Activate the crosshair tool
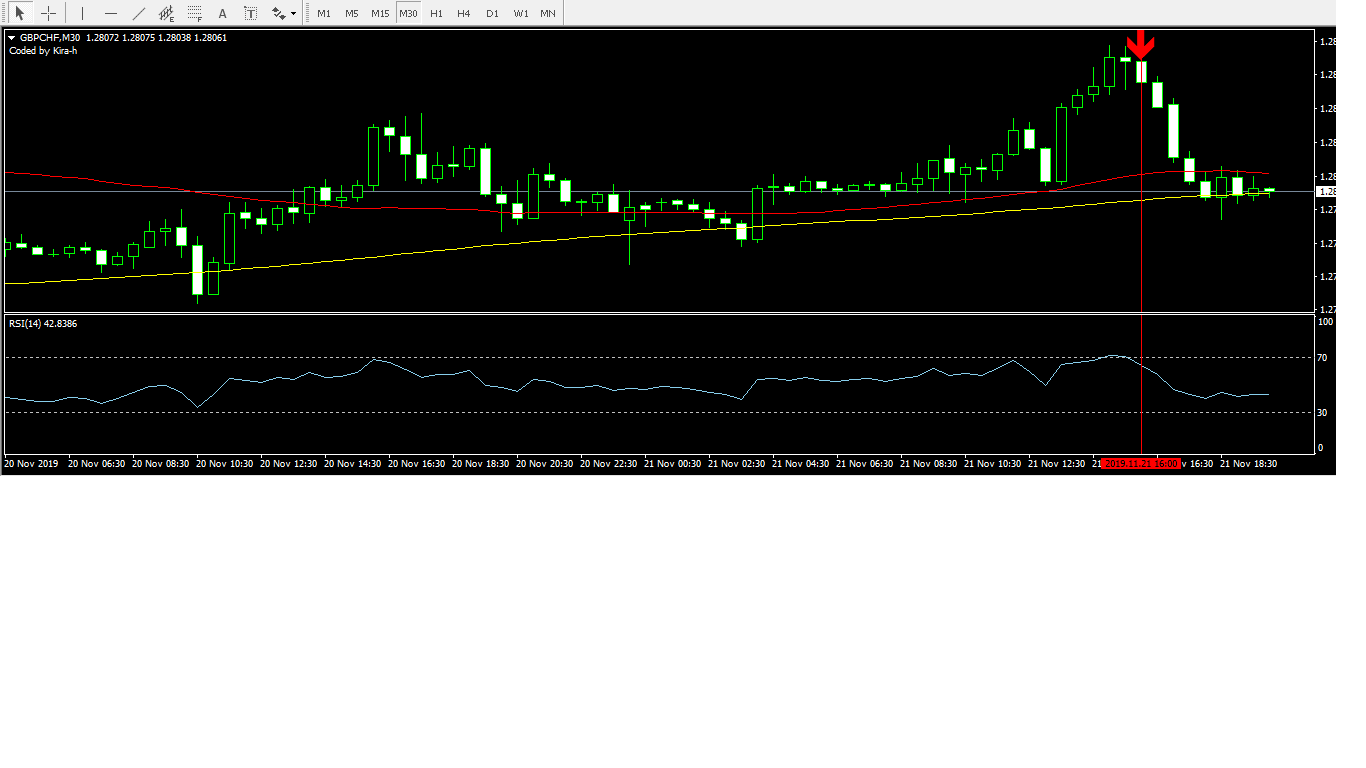The image size is (1366, 768). 48,13
